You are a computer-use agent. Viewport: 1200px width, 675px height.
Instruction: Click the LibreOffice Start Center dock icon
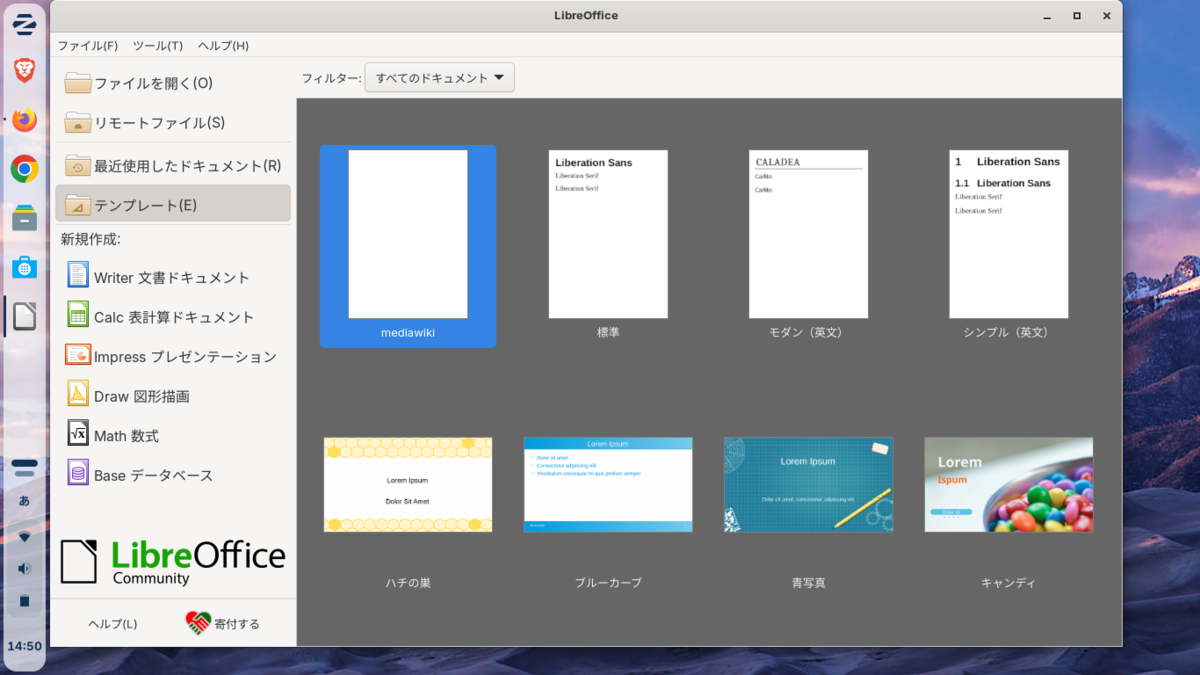[25, 317]
